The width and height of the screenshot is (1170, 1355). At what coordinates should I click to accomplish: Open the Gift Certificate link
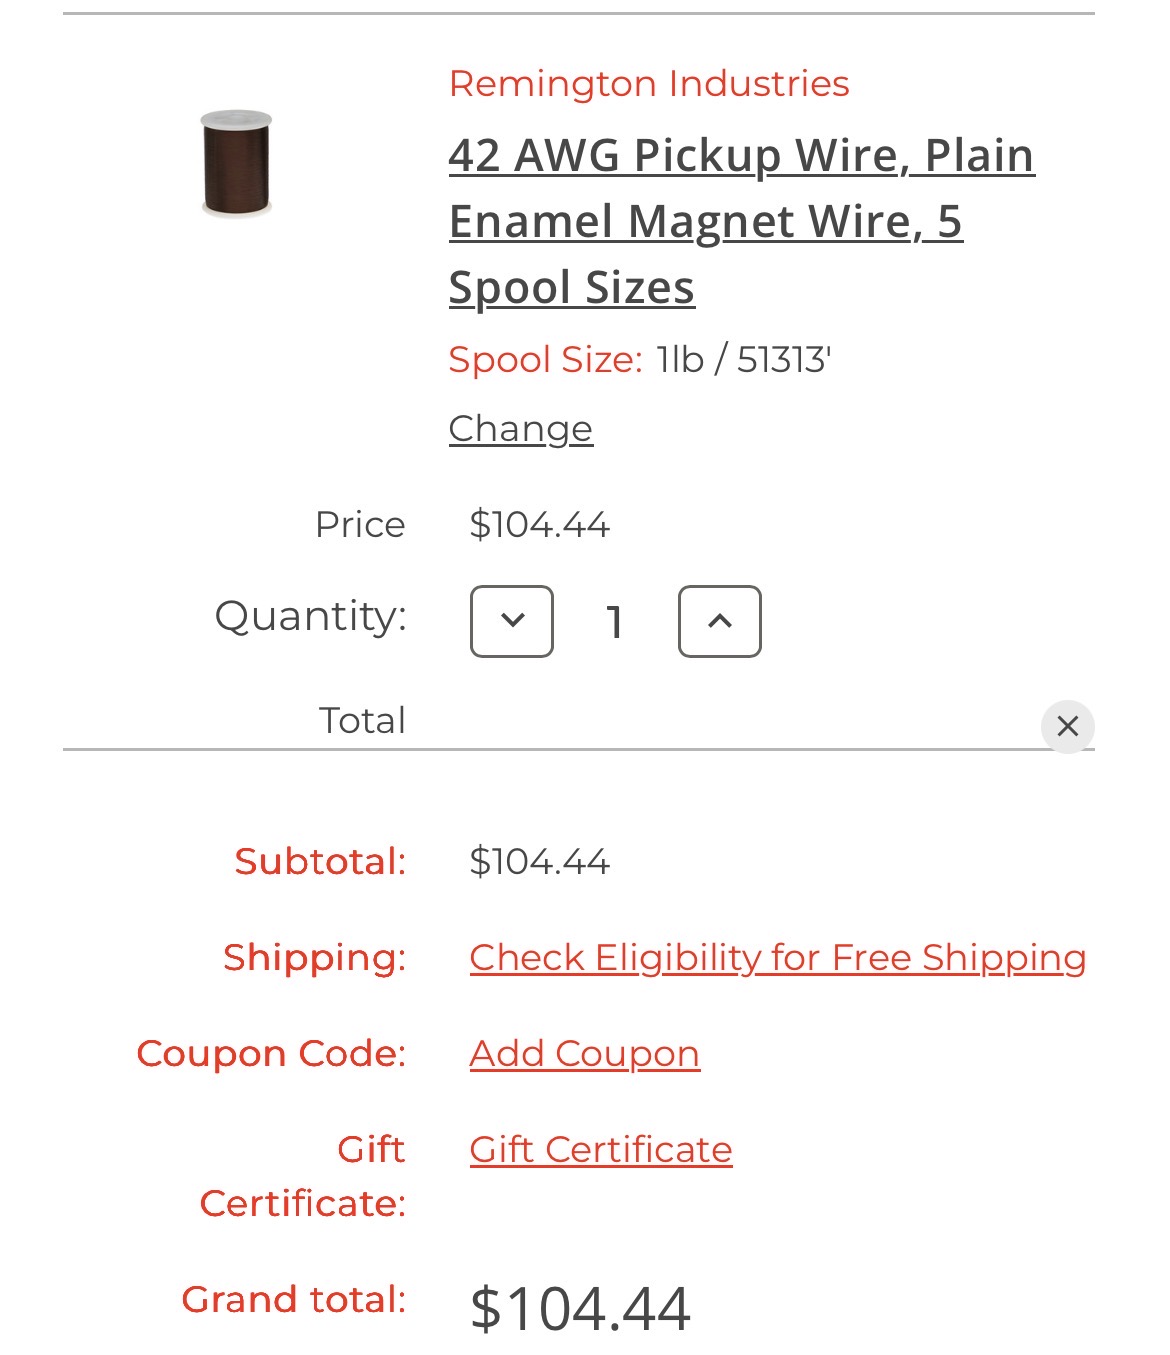(601, 1150)
